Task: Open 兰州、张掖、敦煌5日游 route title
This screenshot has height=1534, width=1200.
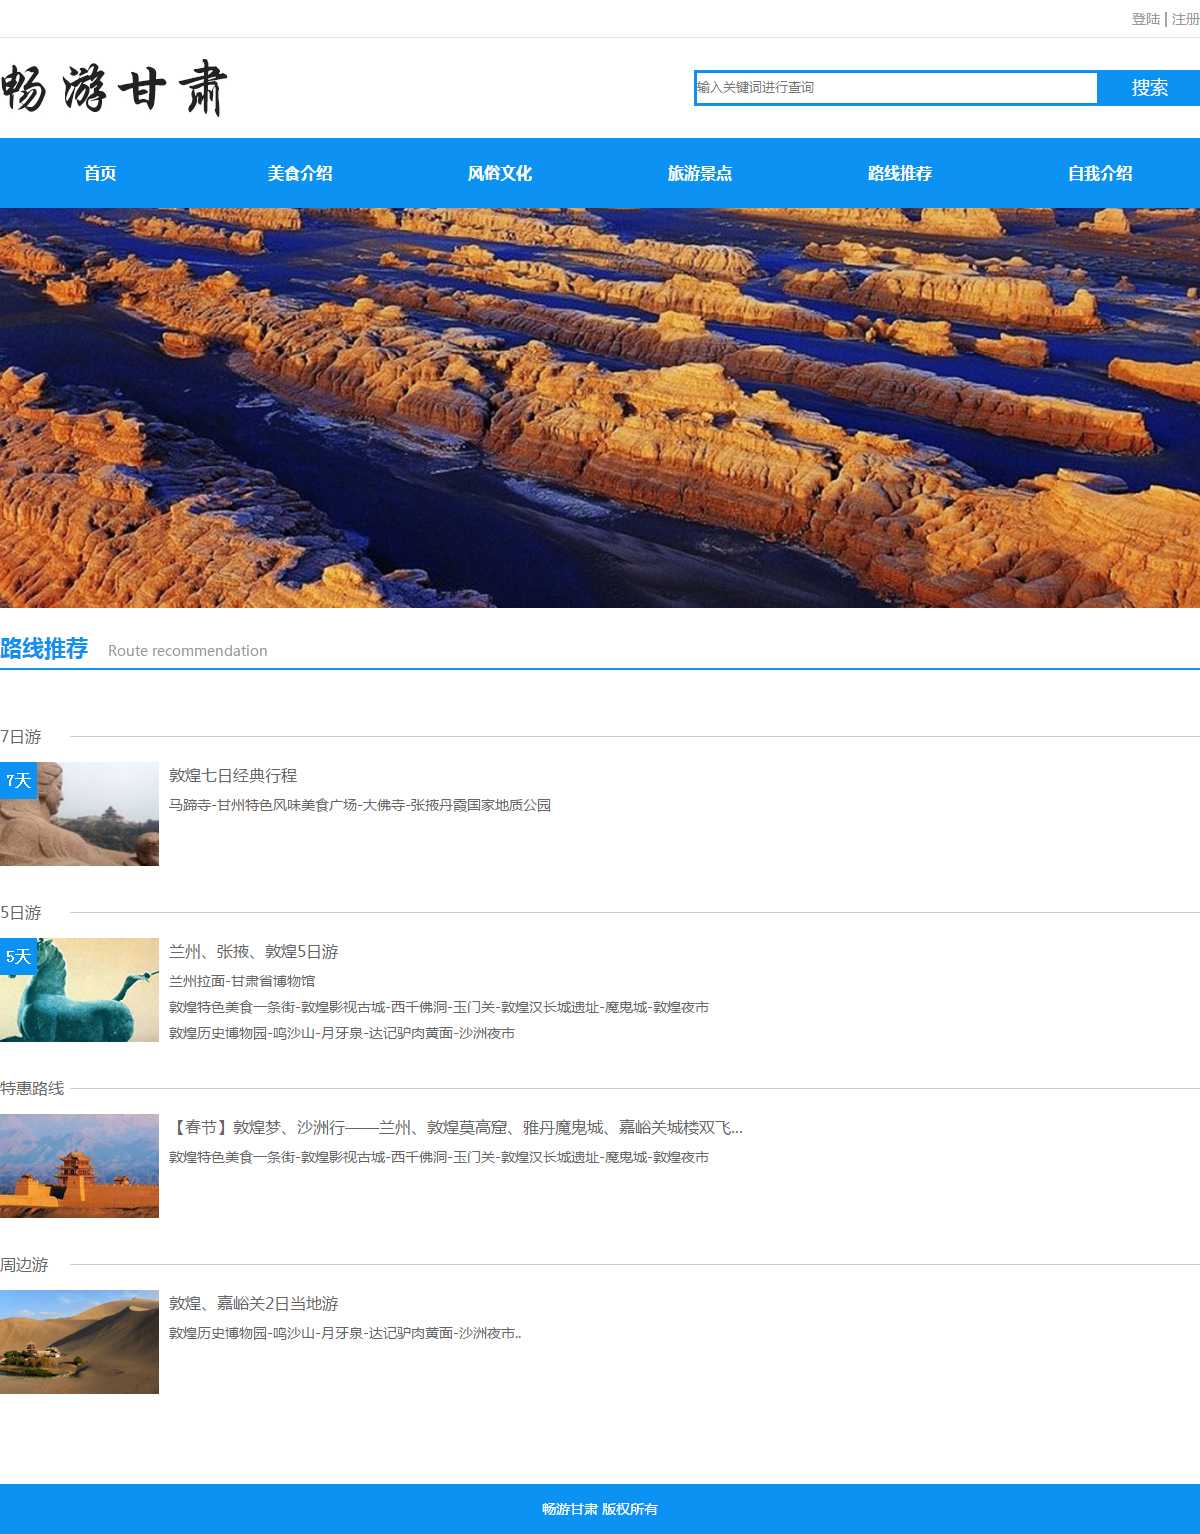Action: point(254,952)
